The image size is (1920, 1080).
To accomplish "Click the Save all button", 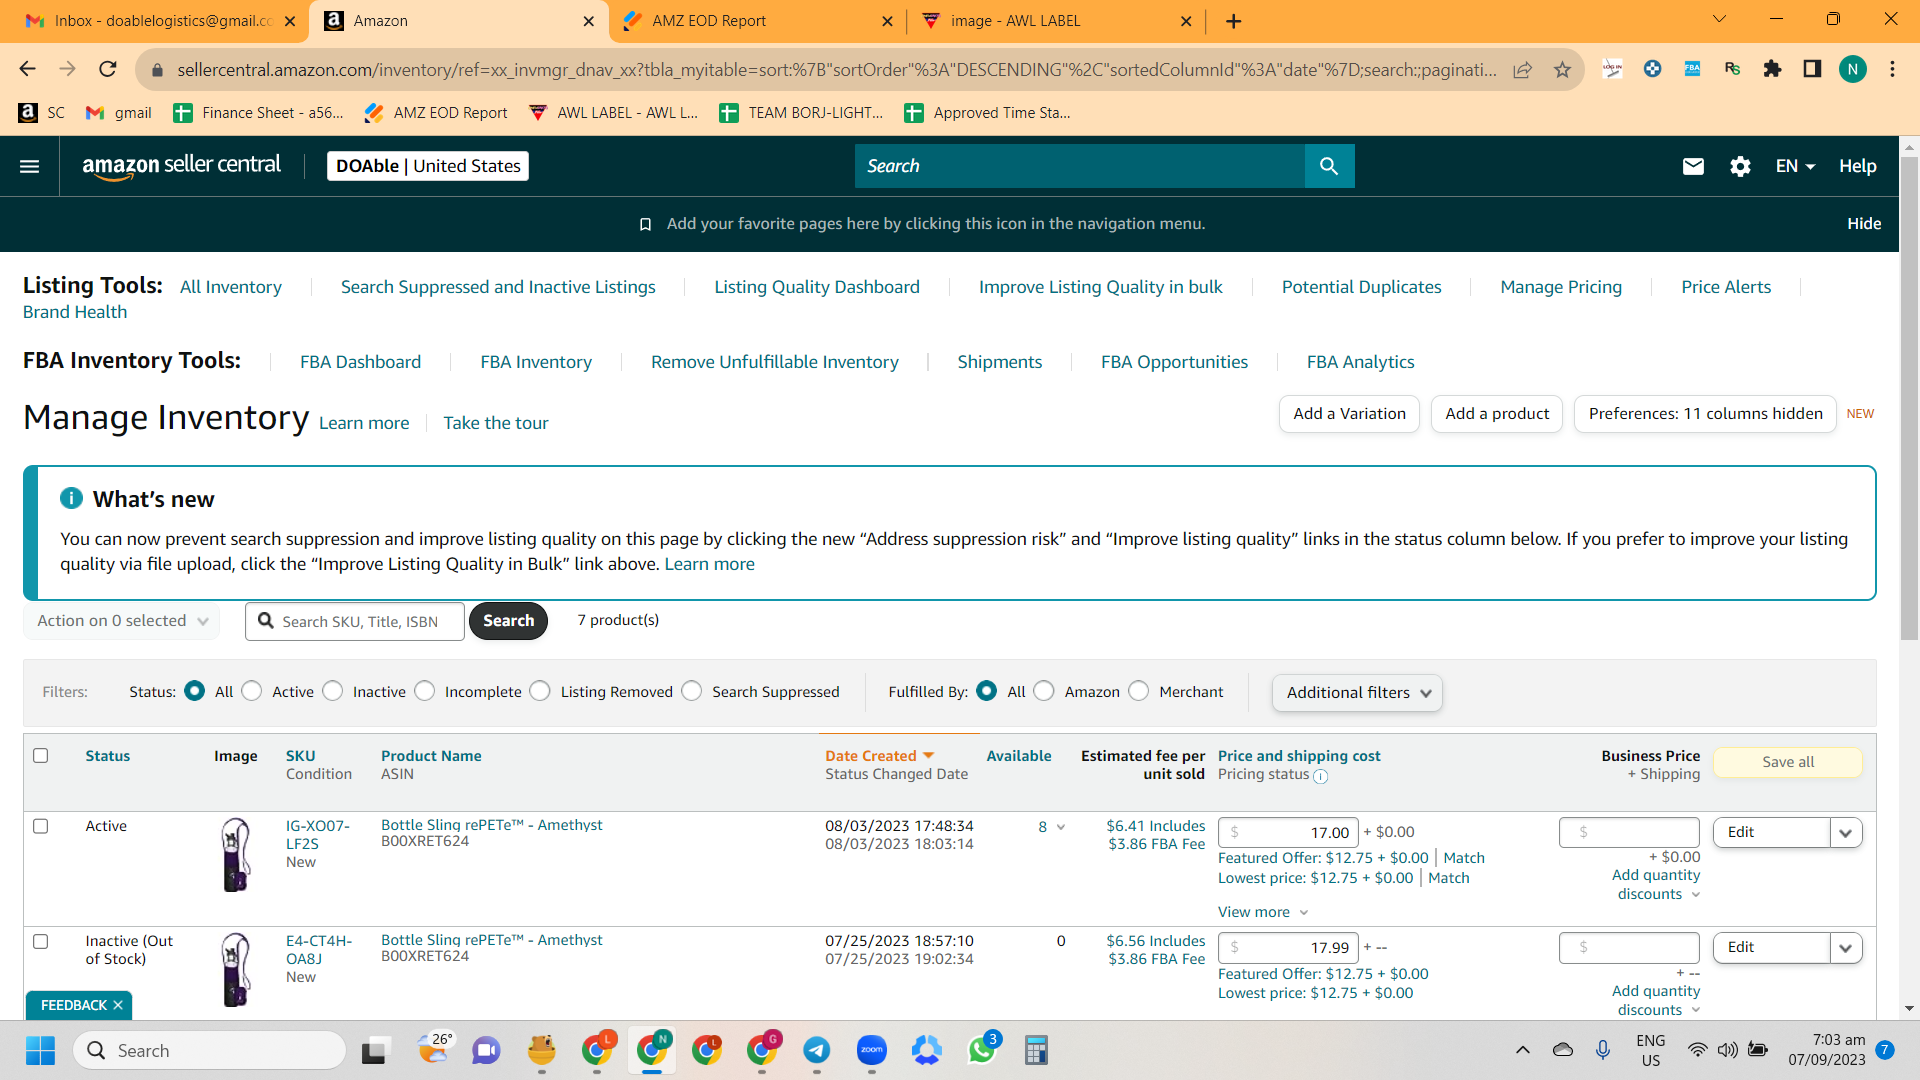I will pos(1788,762).
